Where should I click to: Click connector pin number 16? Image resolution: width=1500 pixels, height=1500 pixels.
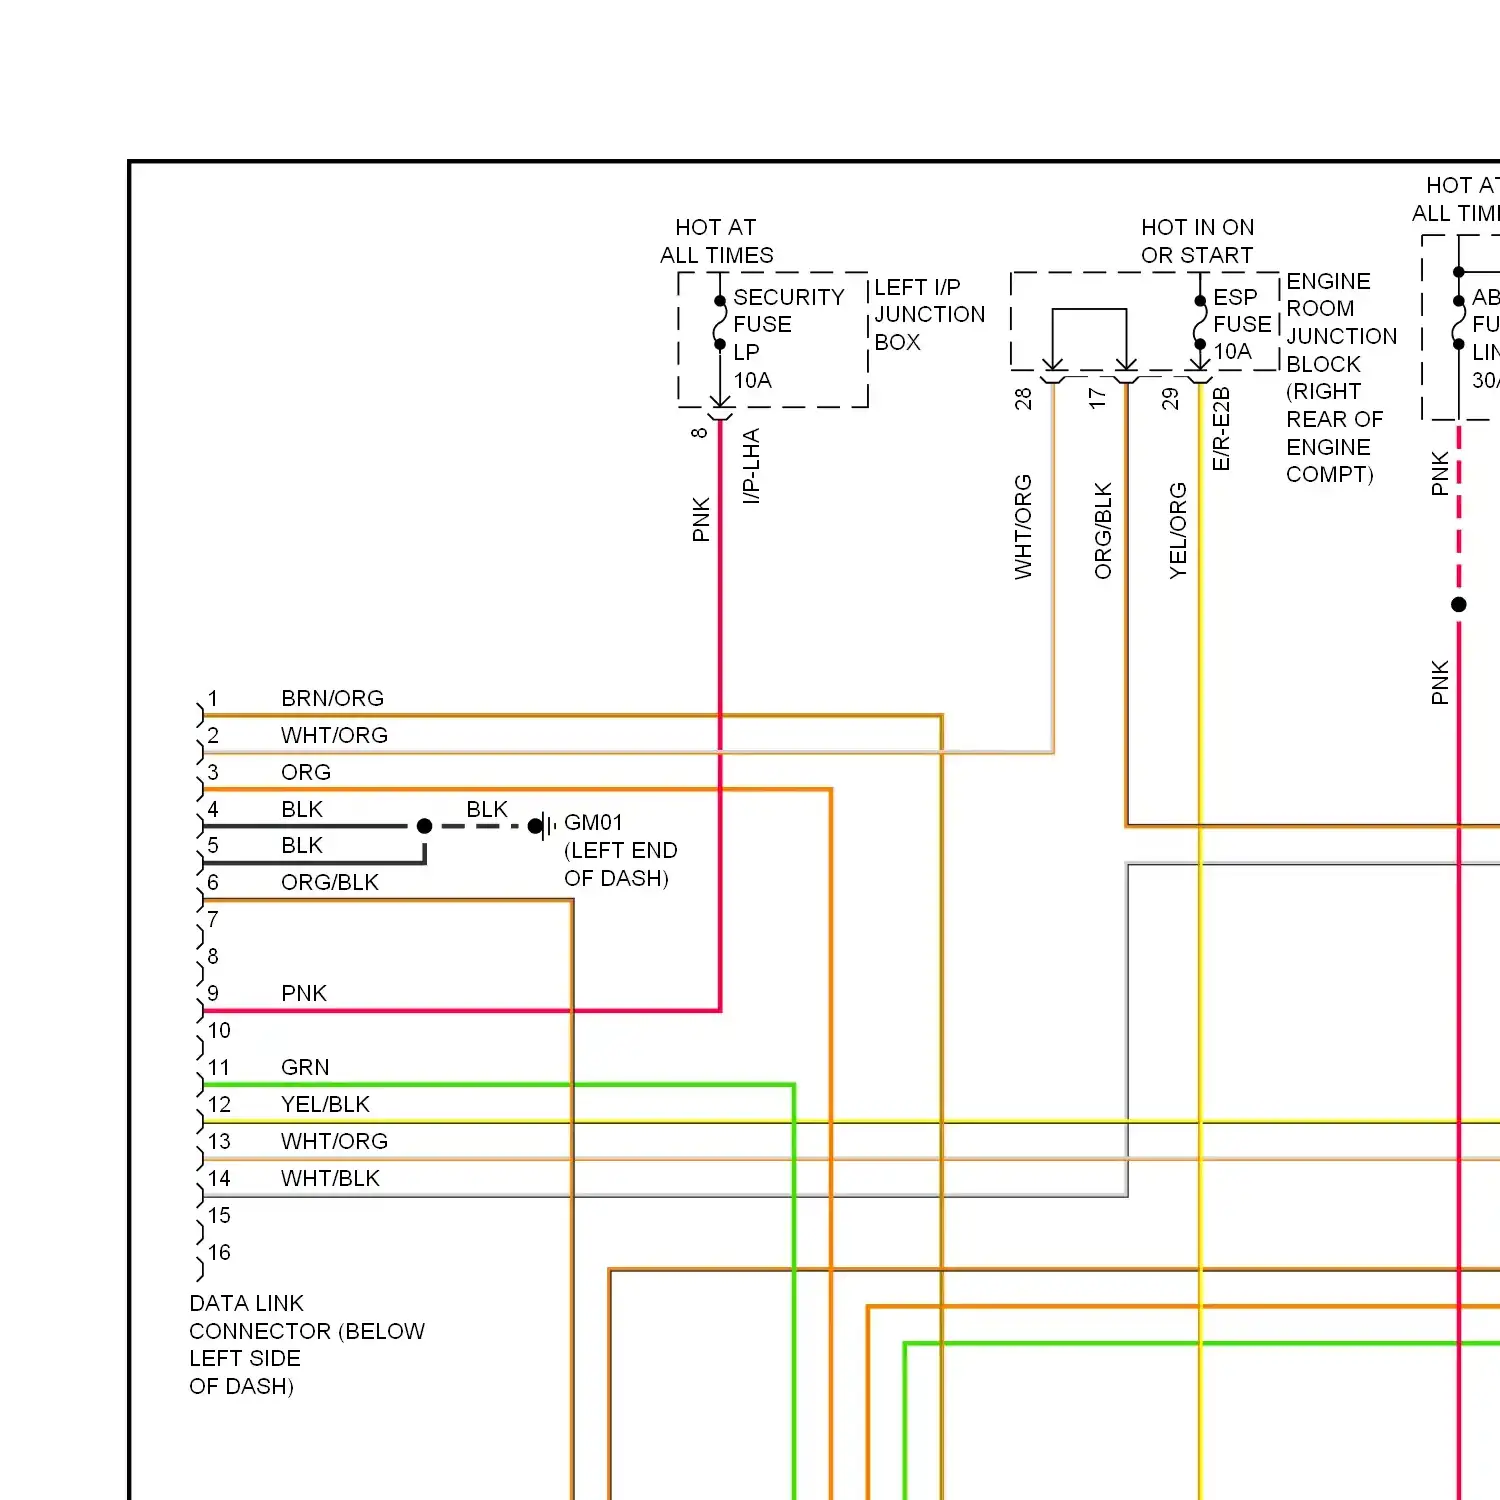click(219, 1252)
